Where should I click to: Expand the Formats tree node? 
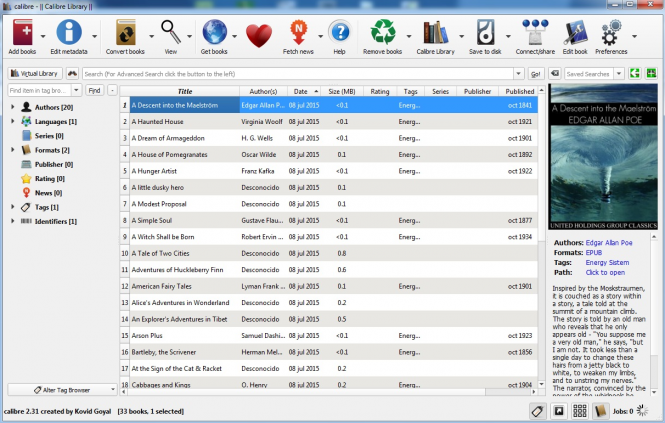click(13, 150)
